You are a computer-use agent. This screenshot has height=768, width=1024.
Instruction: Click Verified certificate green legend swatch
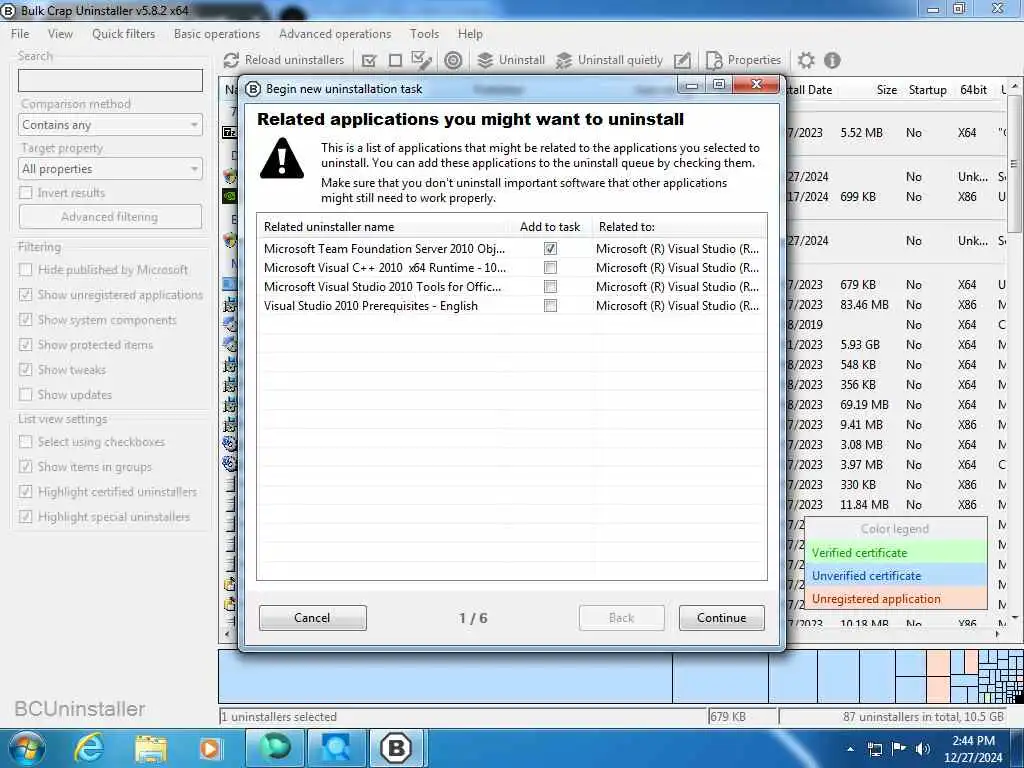click(x=895, y=553)
